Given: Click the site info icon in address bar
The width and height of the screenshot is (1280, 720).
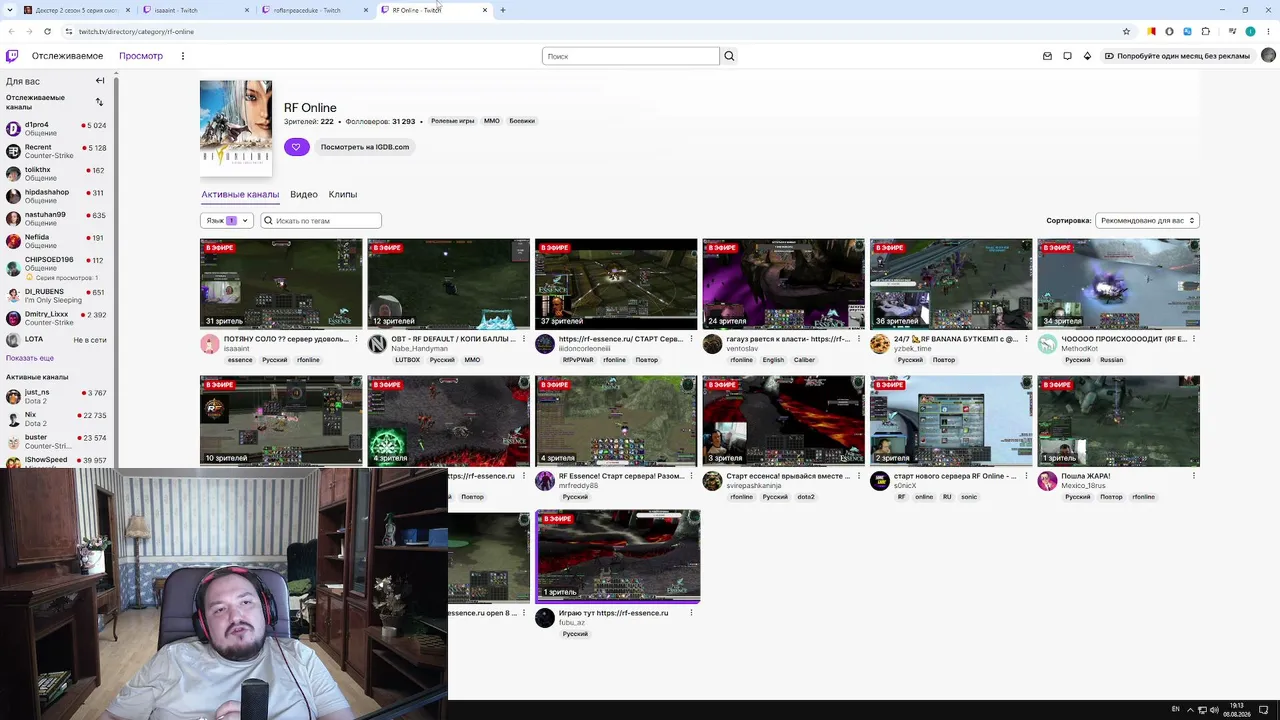Looking at the screenshot, I should tap(68, 31).
